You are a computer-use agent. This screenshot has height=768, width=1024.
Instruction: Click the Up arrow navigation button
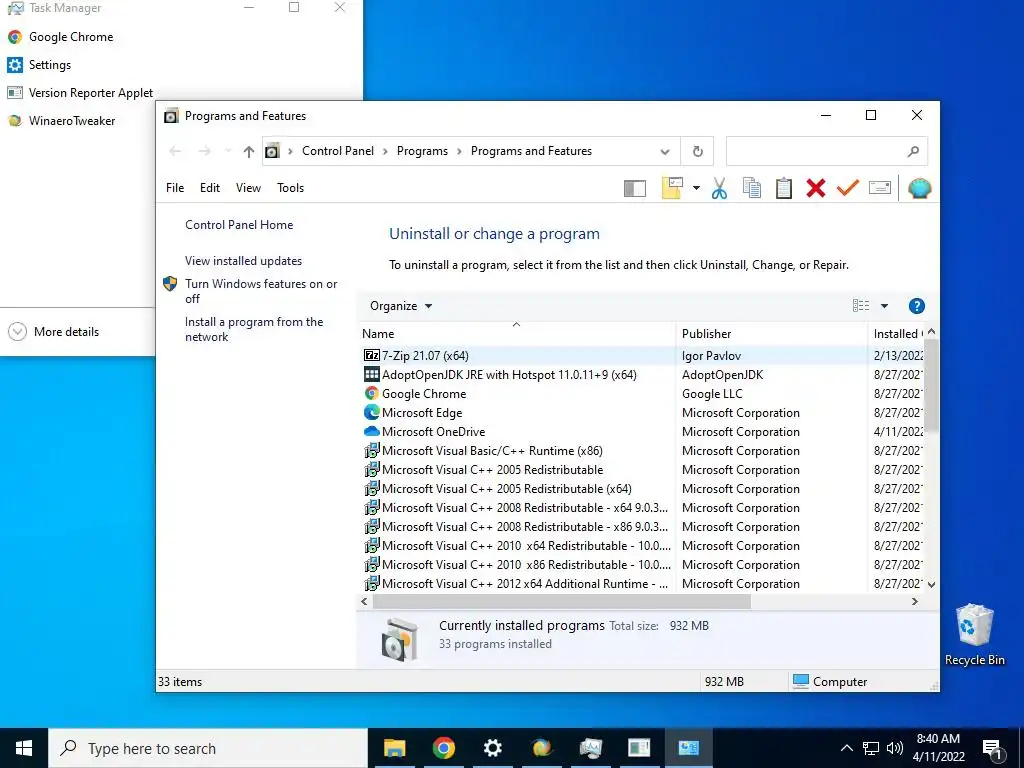pyautogui.click(x=248, y=152)
